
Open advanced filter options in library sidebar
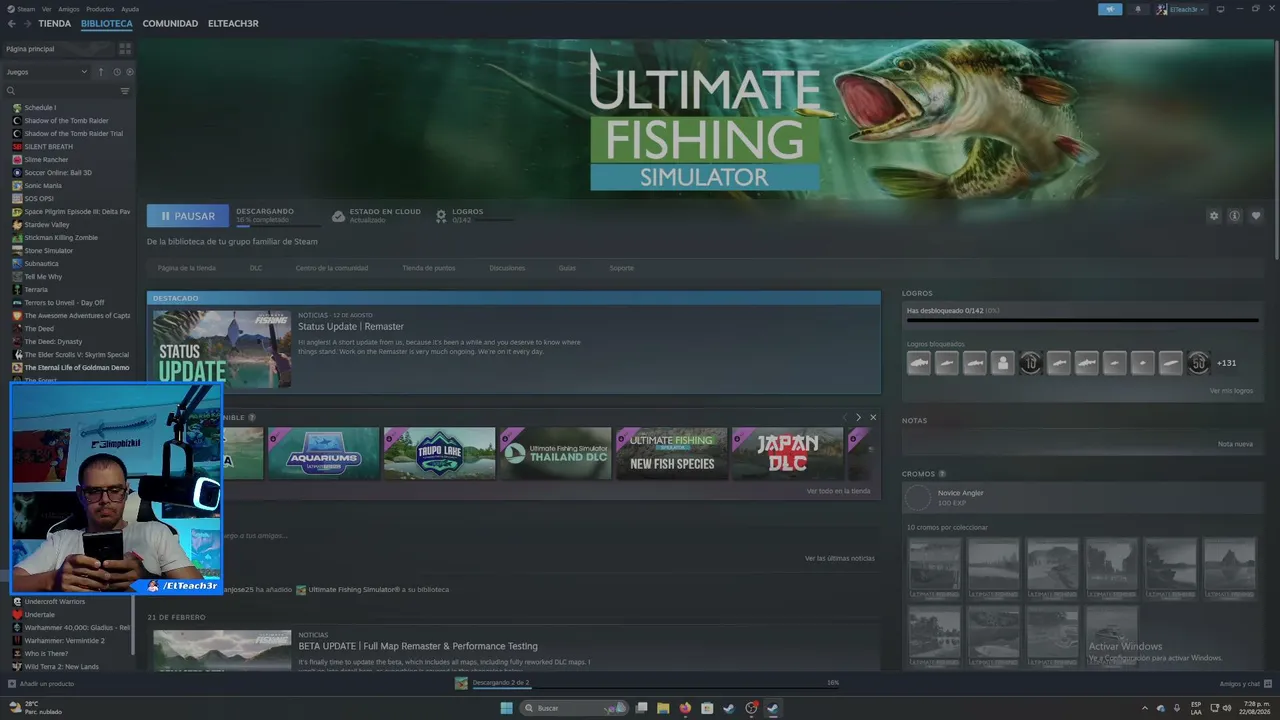125,91
